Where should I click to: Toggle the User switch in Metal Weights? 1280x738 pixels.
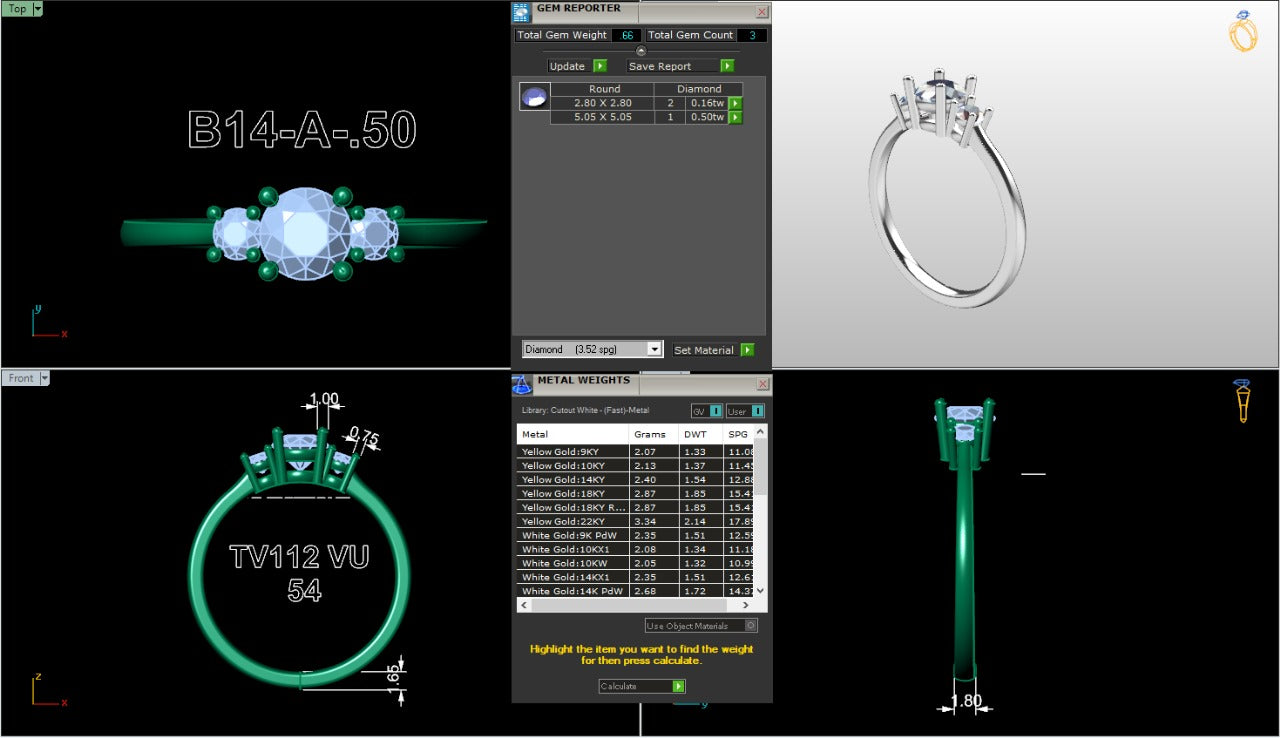pyautogui.click(x=745, y=411)
